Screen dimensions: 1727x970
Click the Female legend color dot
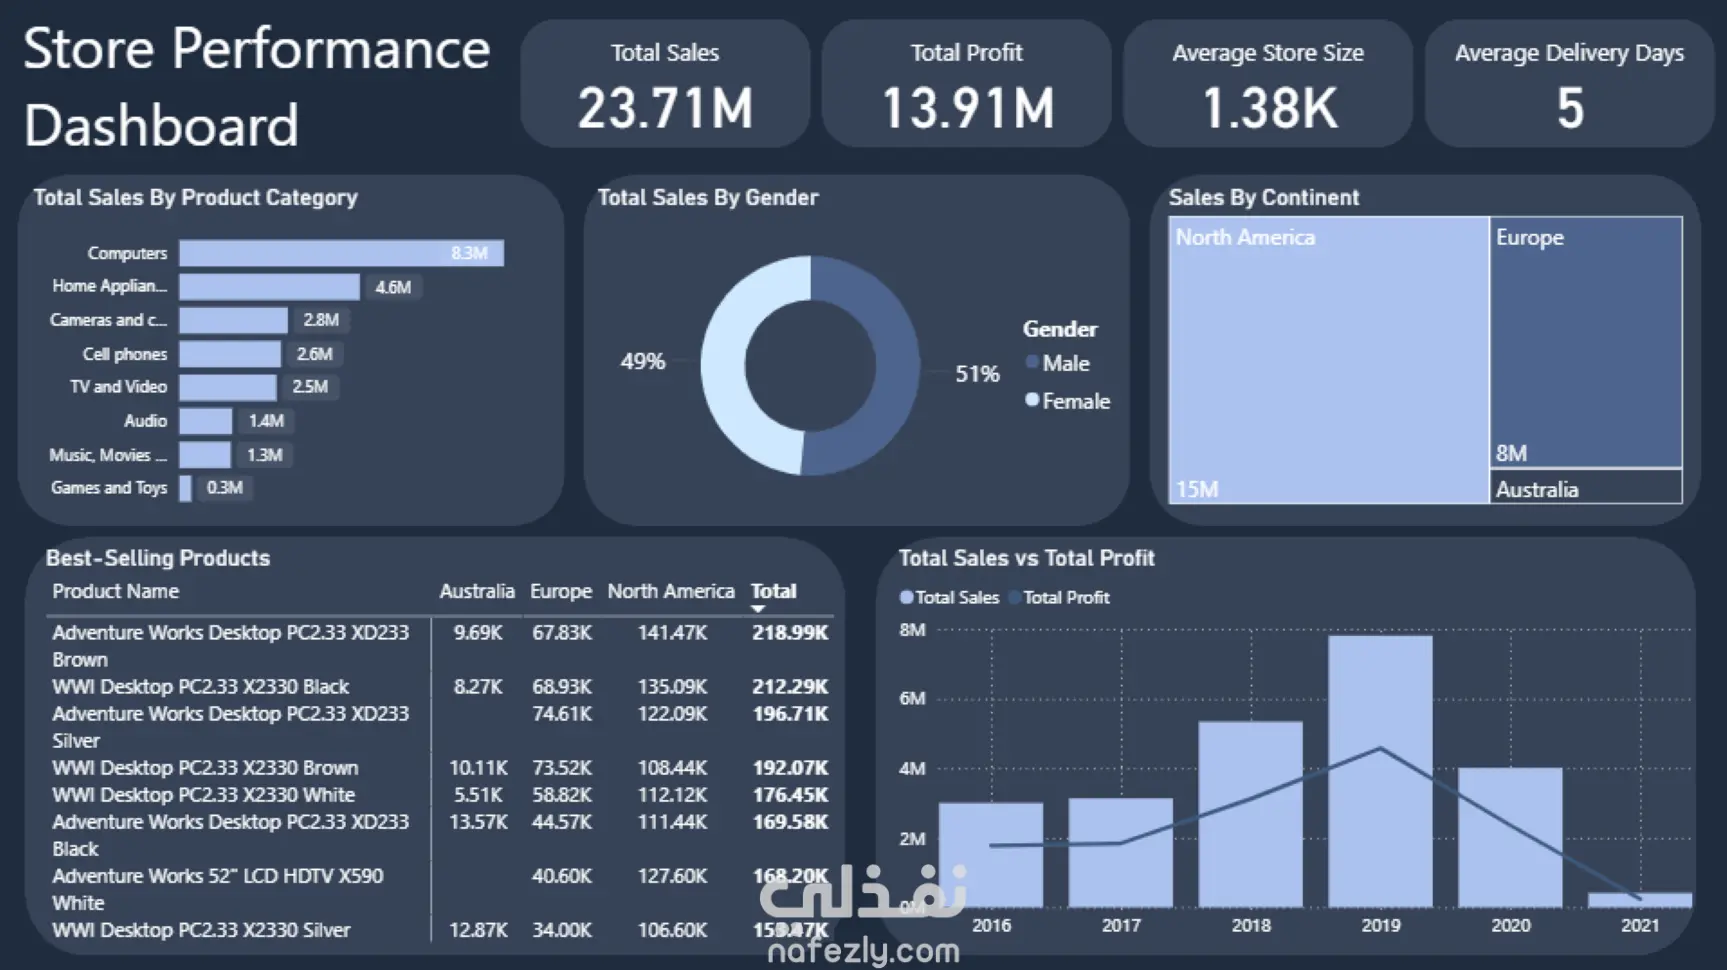pyautogui.click(x=1032, y=400)
